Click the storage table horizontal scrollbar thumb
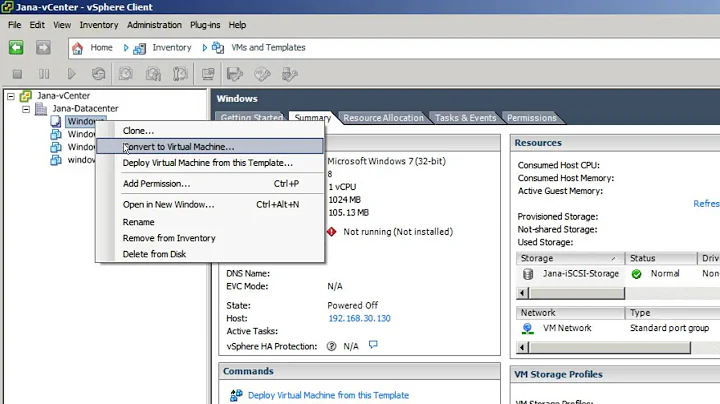Screen dimensions: 720x404 [577, 293]
